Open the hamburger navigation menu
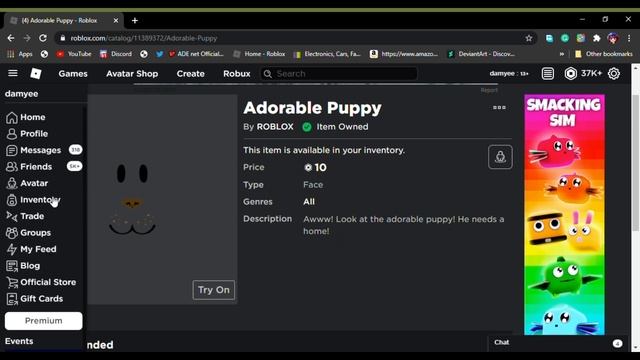Image resolution: width=640 pixels, height=360 pixels. tap(13, 73)
